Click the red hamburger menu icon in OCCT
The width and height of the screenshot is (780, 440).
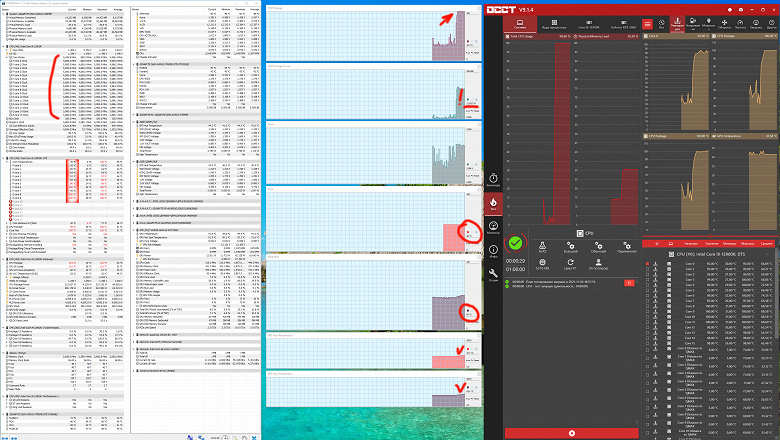pos(647,24)
